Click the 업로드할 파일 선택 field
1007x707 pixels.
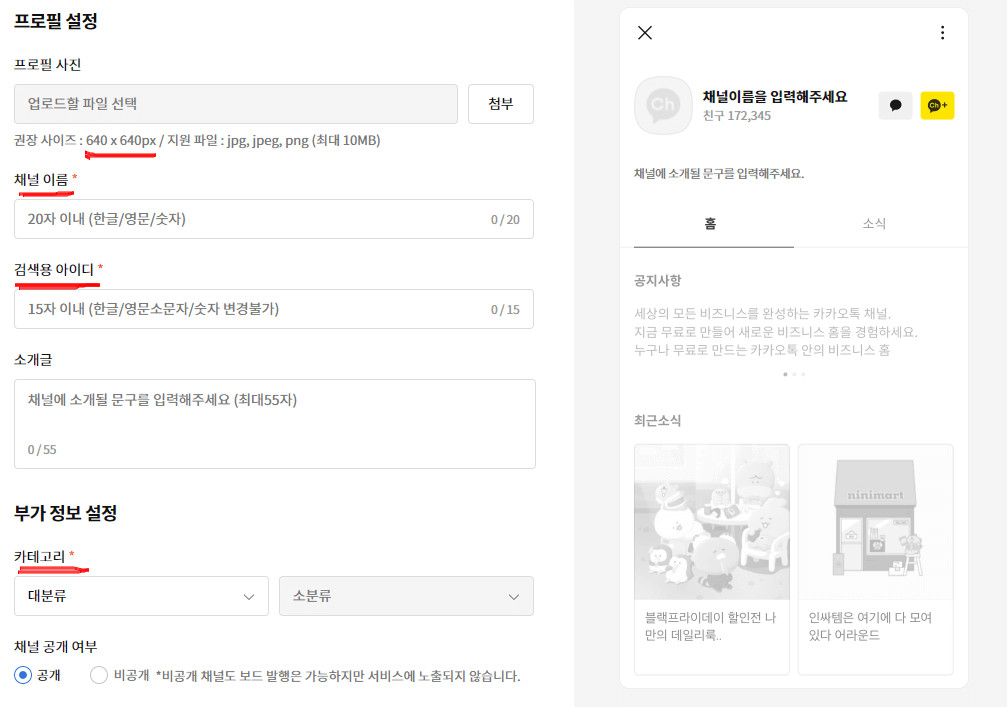click(x=235, y=103)
